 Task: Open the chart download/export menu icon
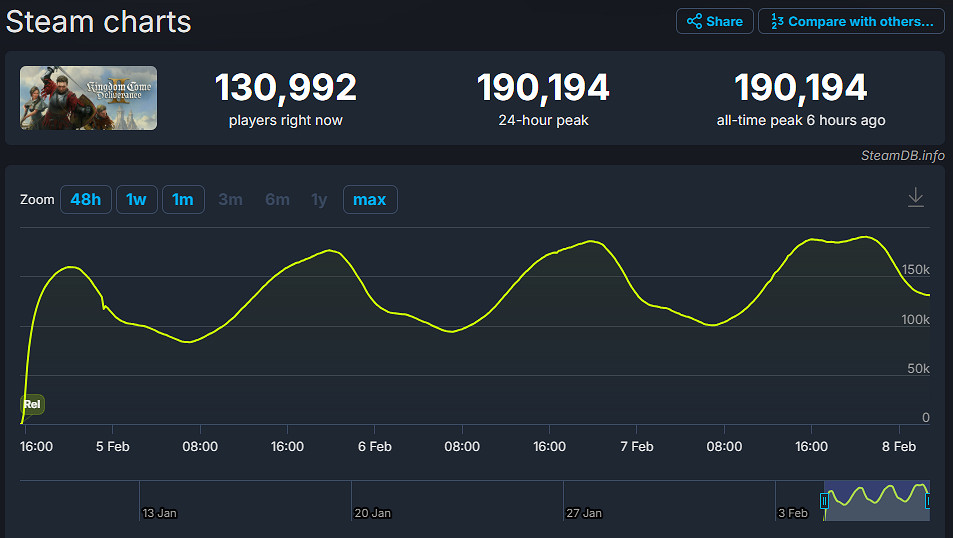(x=915, y=198)
